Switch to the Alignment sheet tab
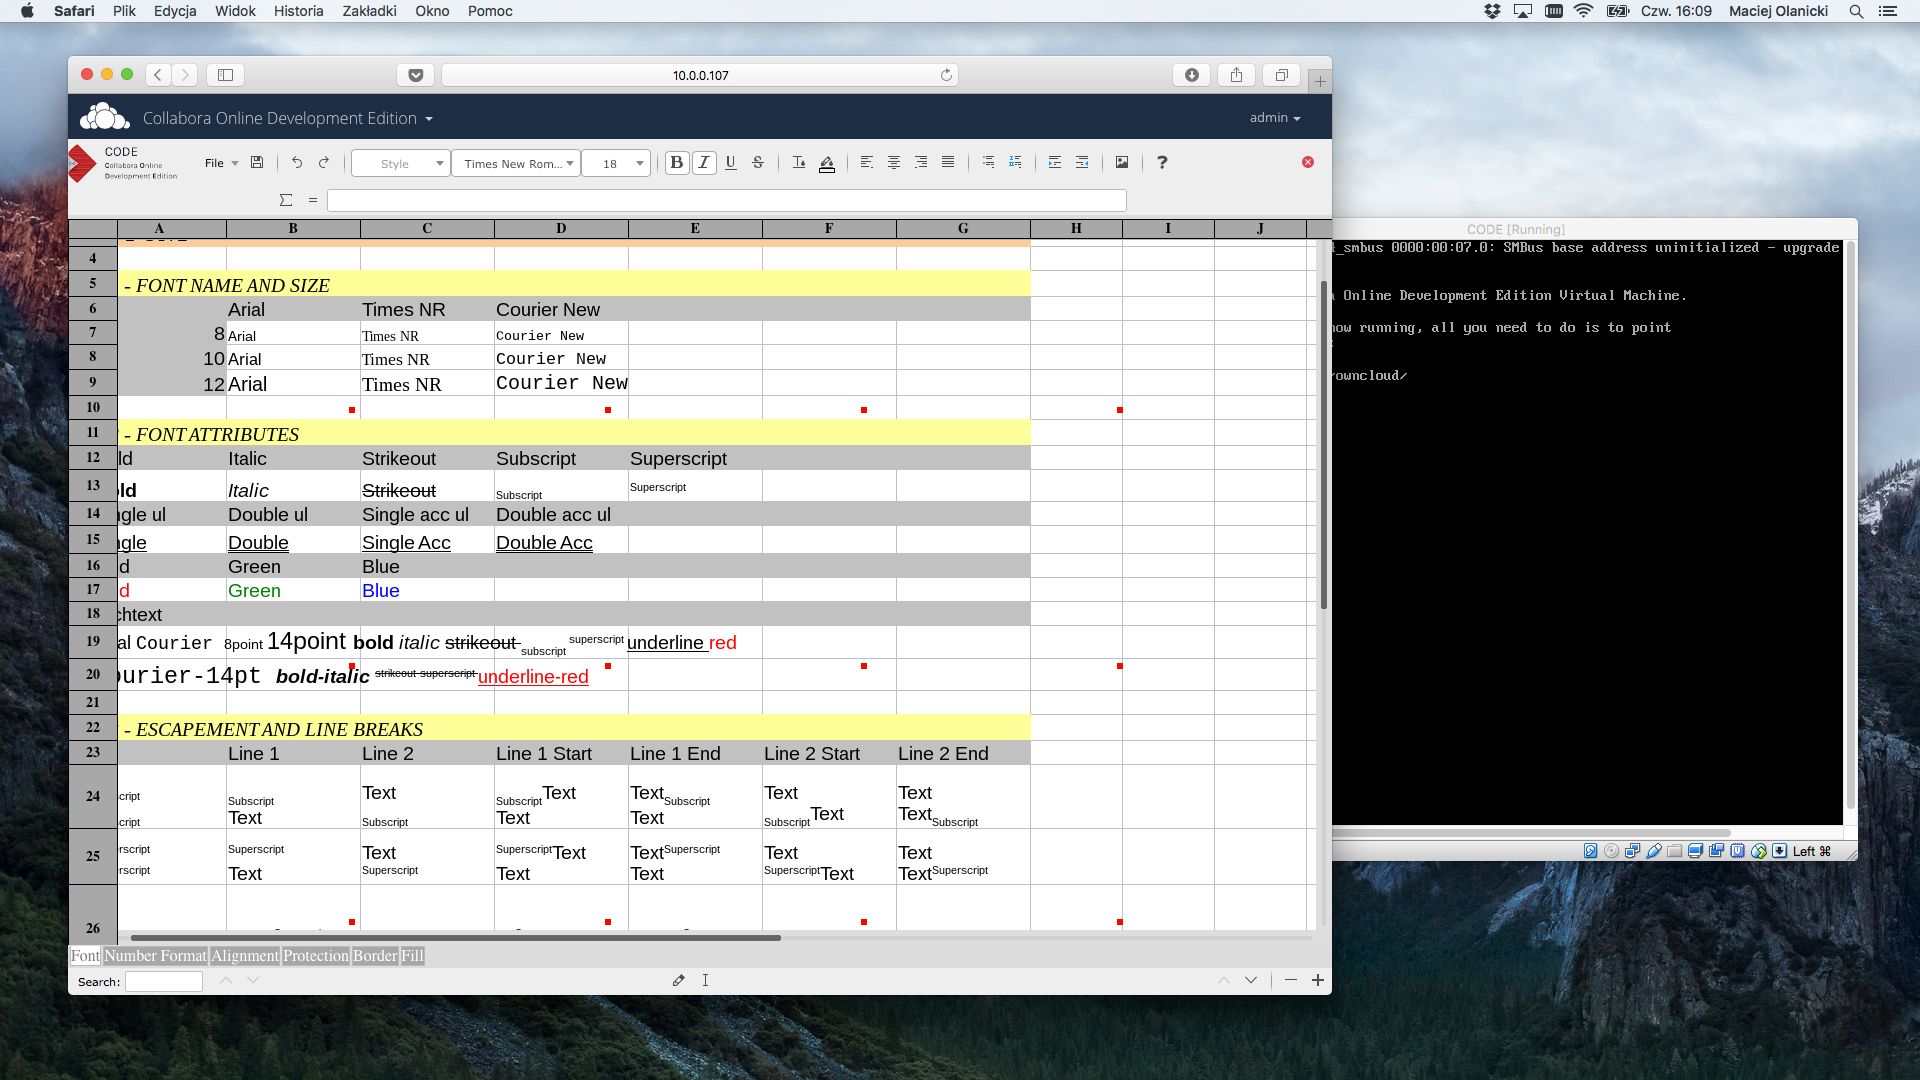Image resolution: width=1920 pixels, height=1080 pixels. pos(244,956)
